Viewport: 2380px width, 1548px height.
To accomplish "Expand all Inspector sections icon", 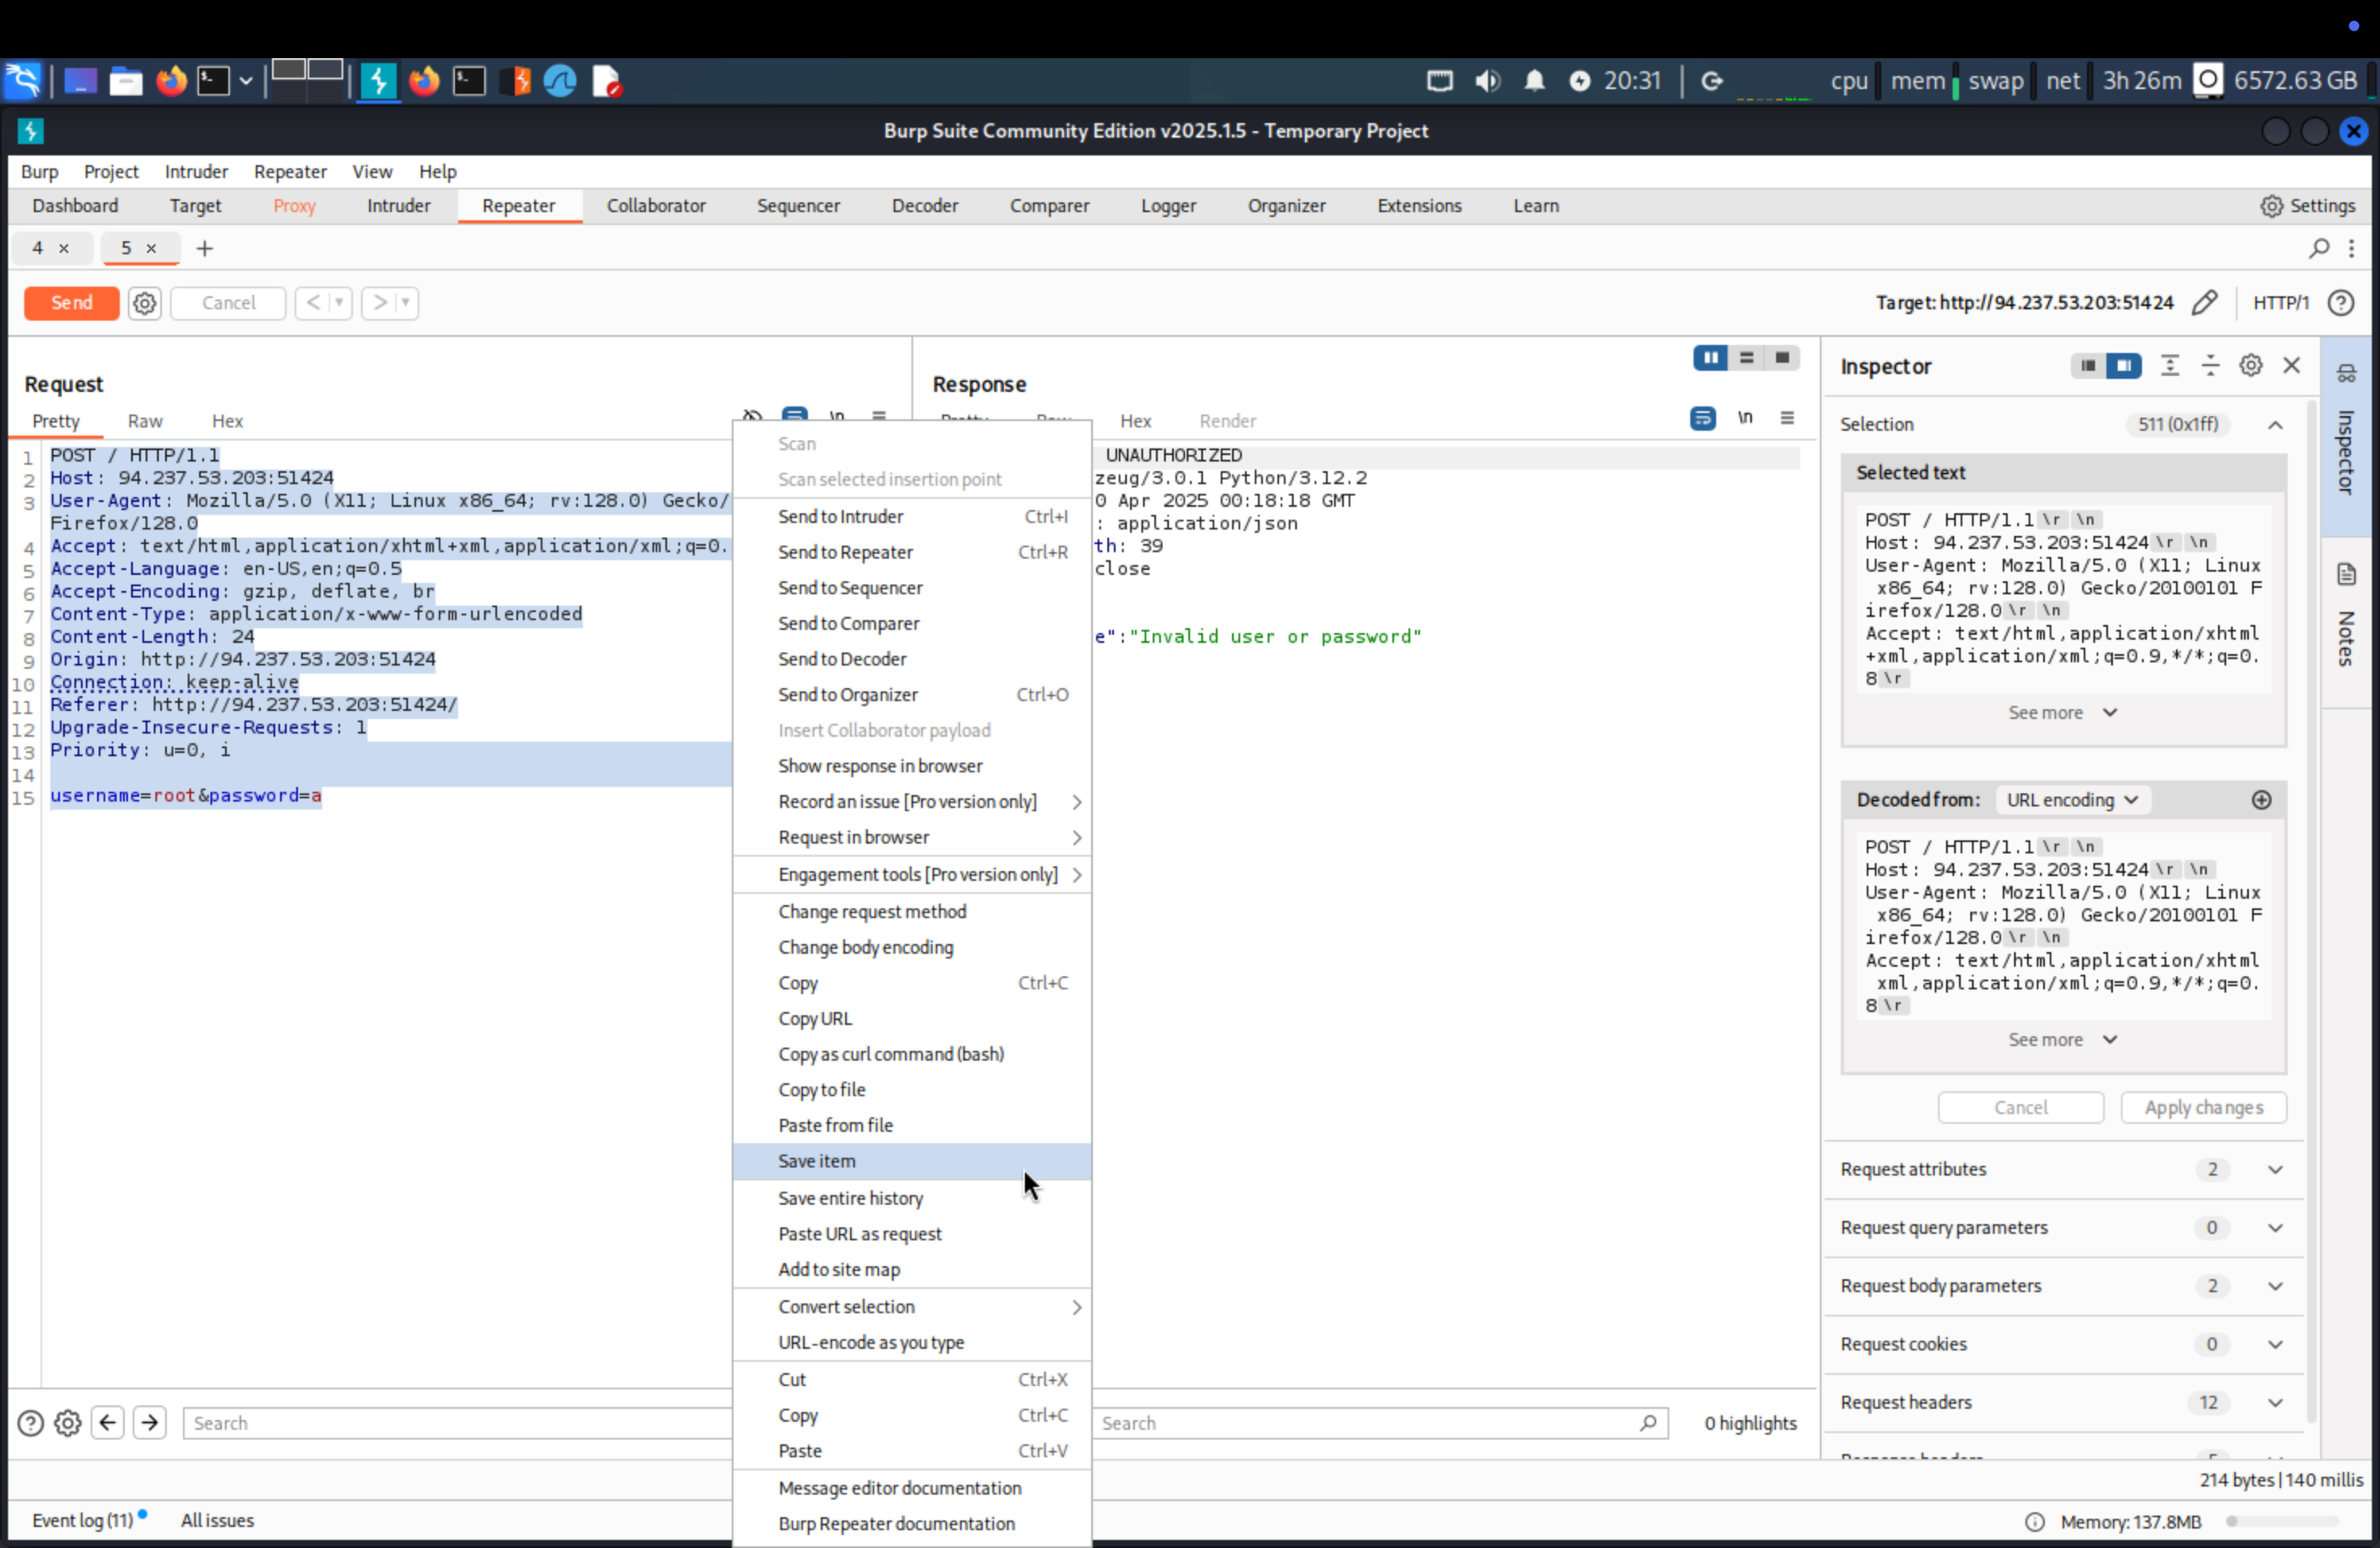I will pyautogui.click(x=2169, y=366).
